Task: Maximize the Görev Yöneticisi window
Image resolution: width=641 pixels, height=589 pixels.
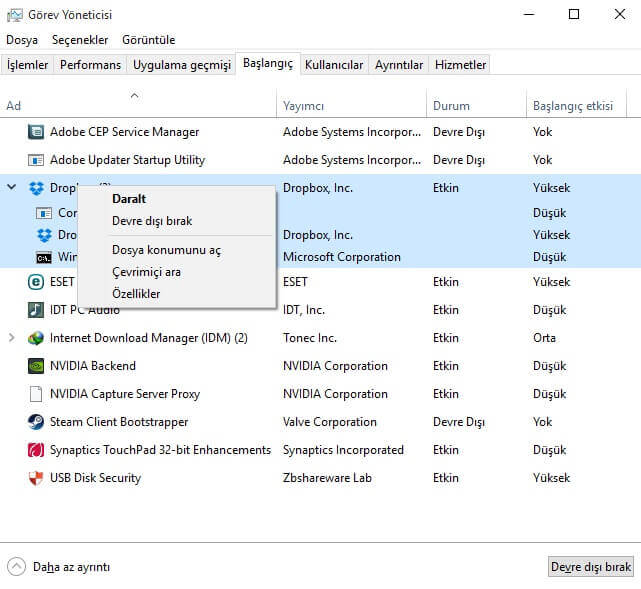Action: coord(574,15)
